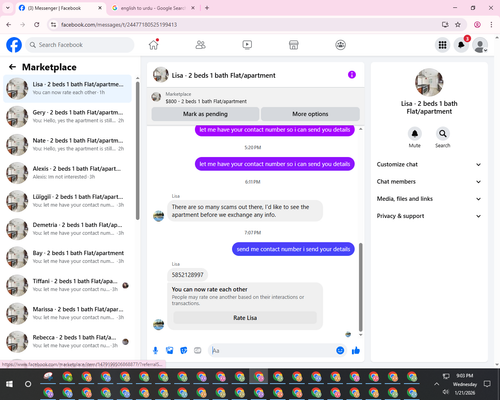The width and height of the screenshot is (500, 400).
Task: Click the browser address bar URL
Action: tap(119, 25)
